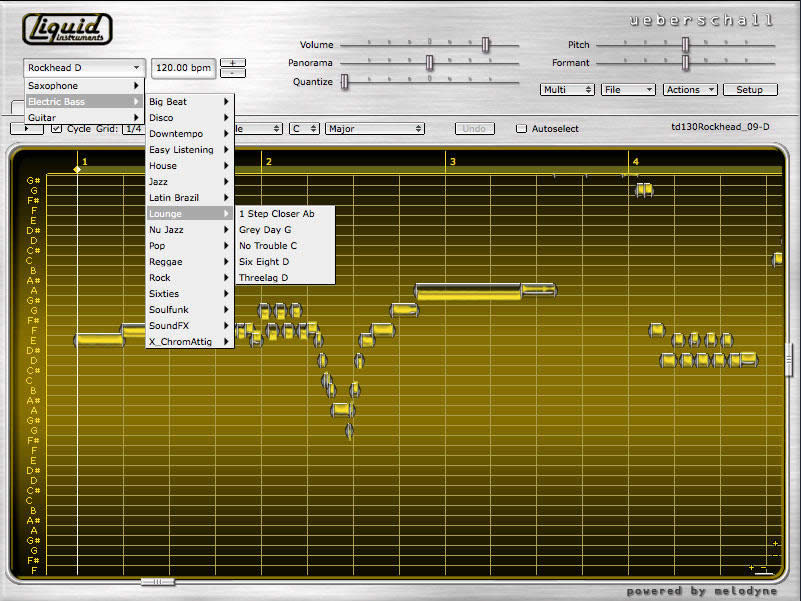Toggle the Cycle checkbox
The height and width of the screenshot is (601, 801).
coord(57,129)
